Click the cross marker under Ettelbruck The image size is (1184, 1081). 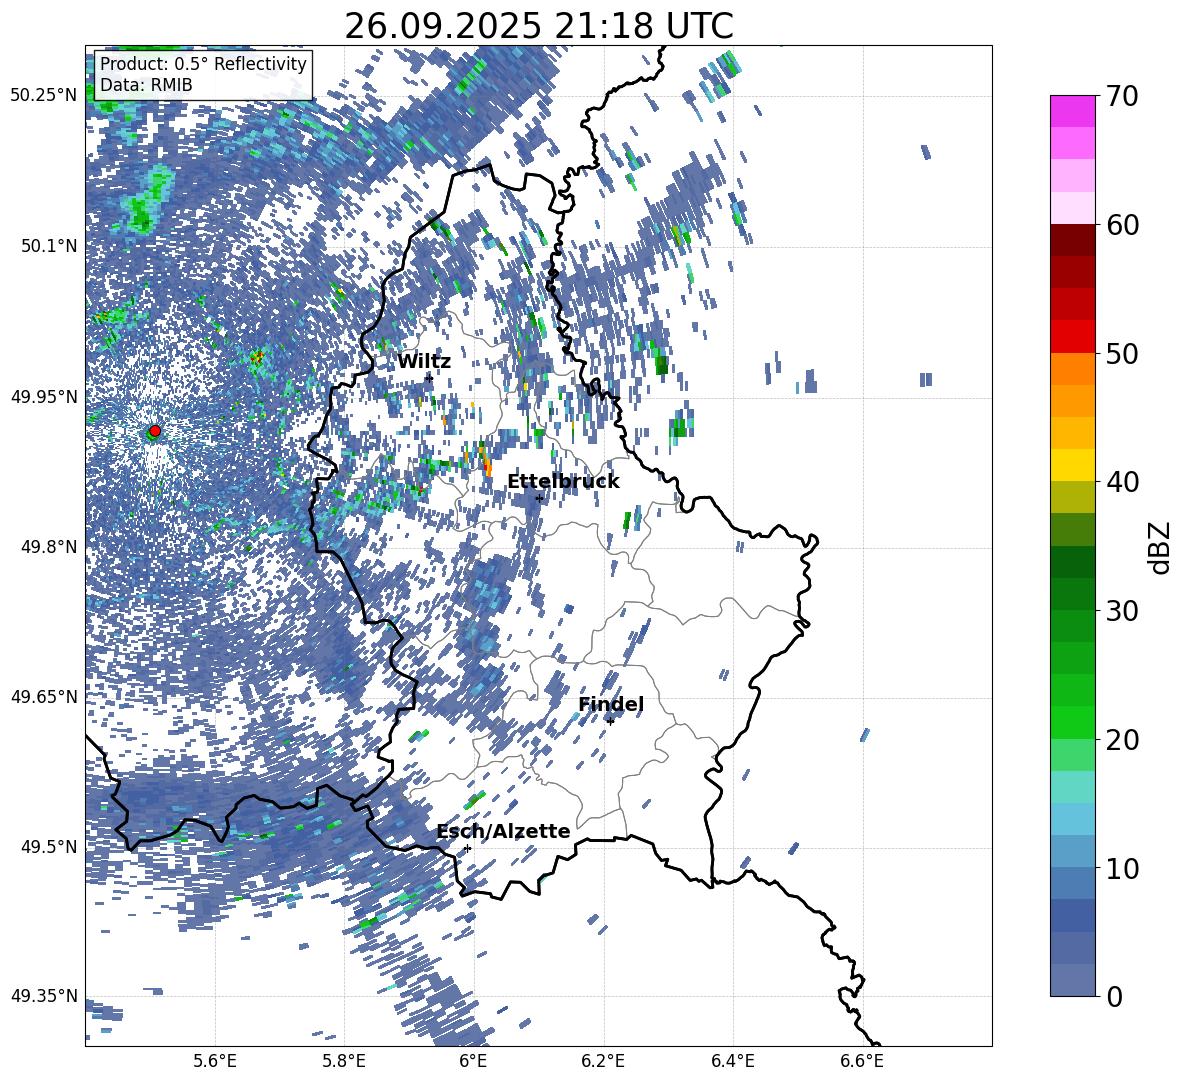coord(539,498)
